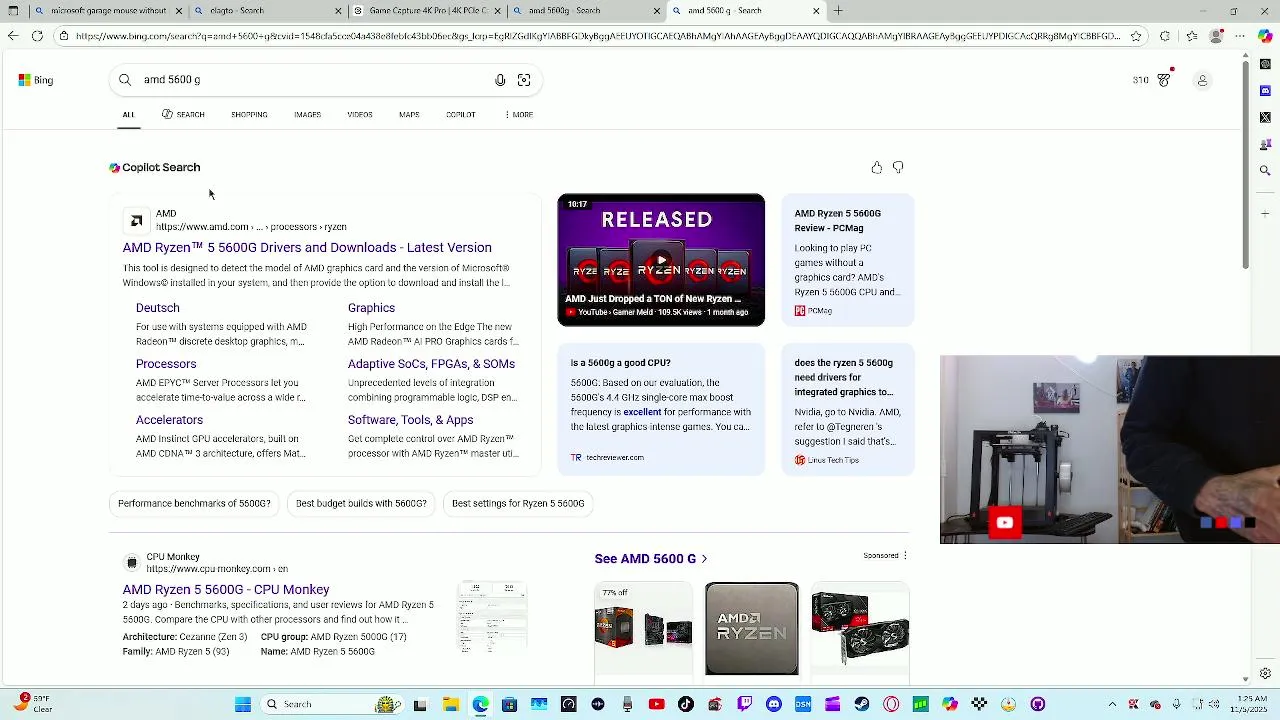The height and width of the screenshot is (720, 1280).
Task: Click the AMD Ryzen chip product thumbnail
Action: [752, 629]
